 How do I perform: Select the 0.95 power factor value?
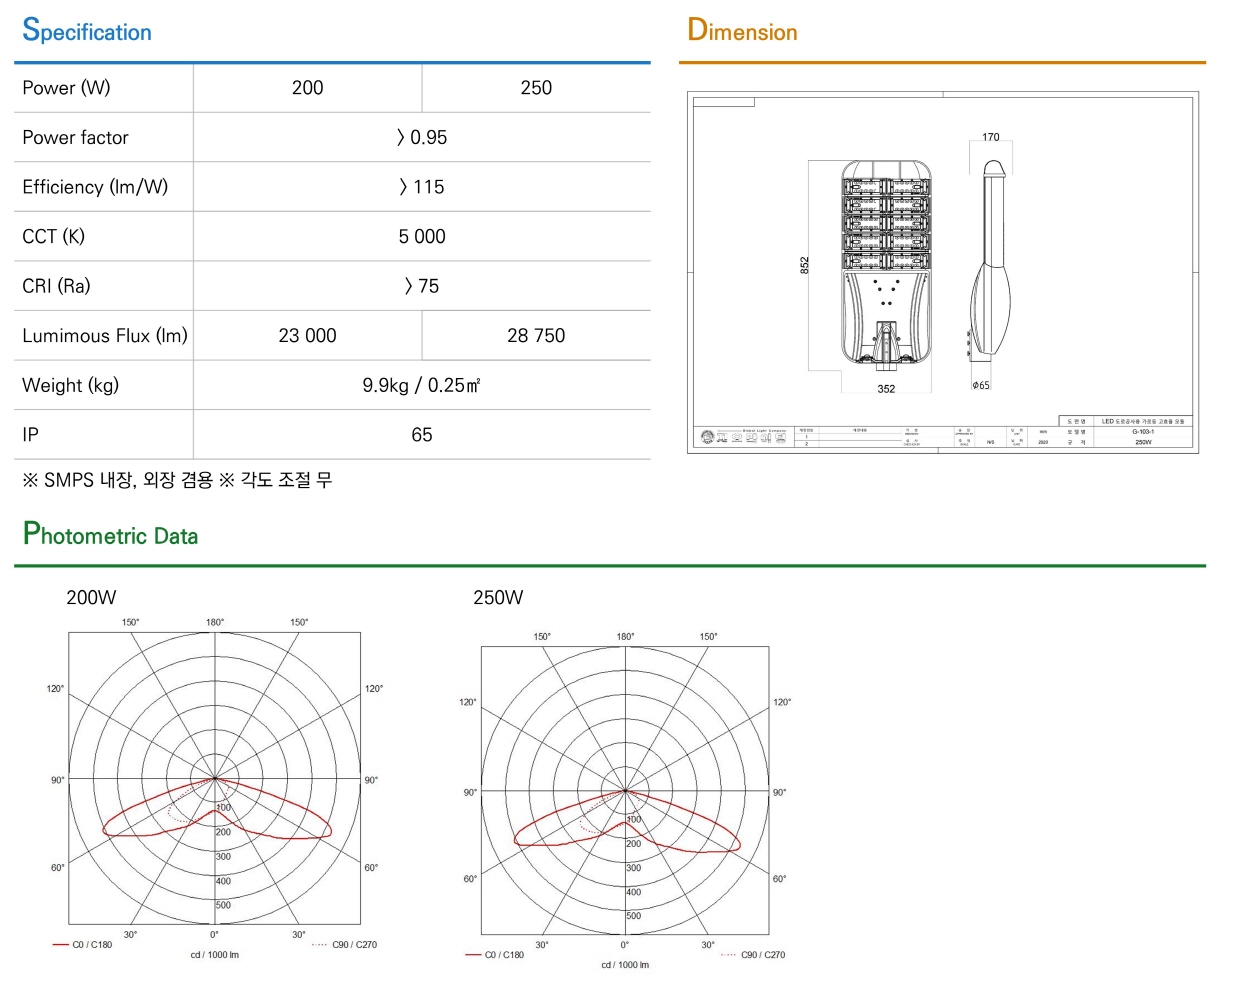tap(422, 138)
